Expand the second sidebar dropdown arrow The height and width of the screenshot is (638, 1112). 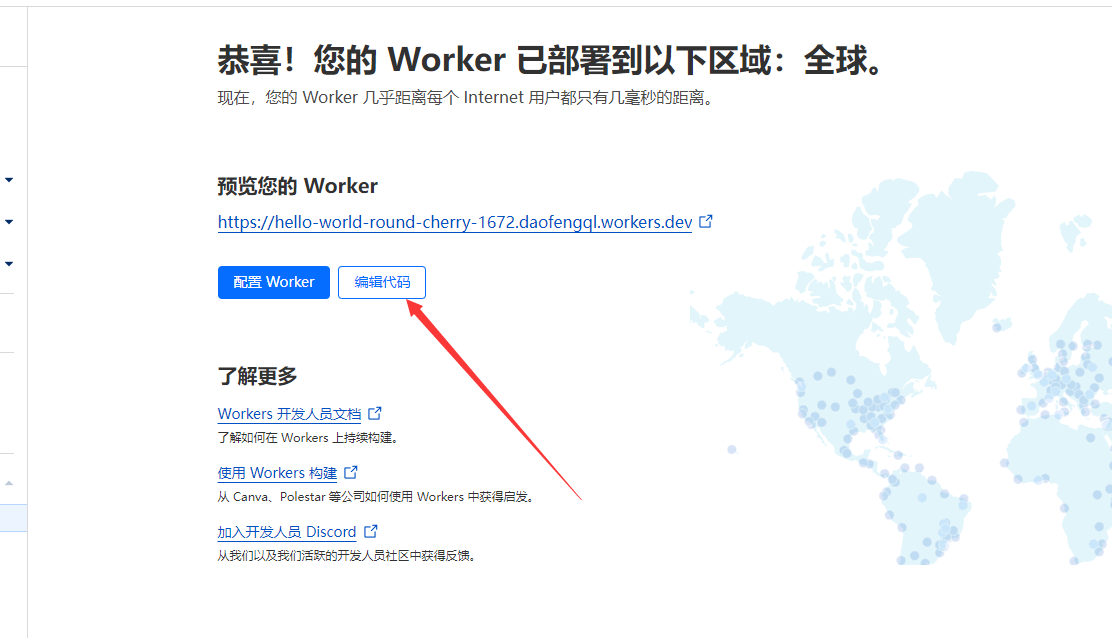pos(9,222)
